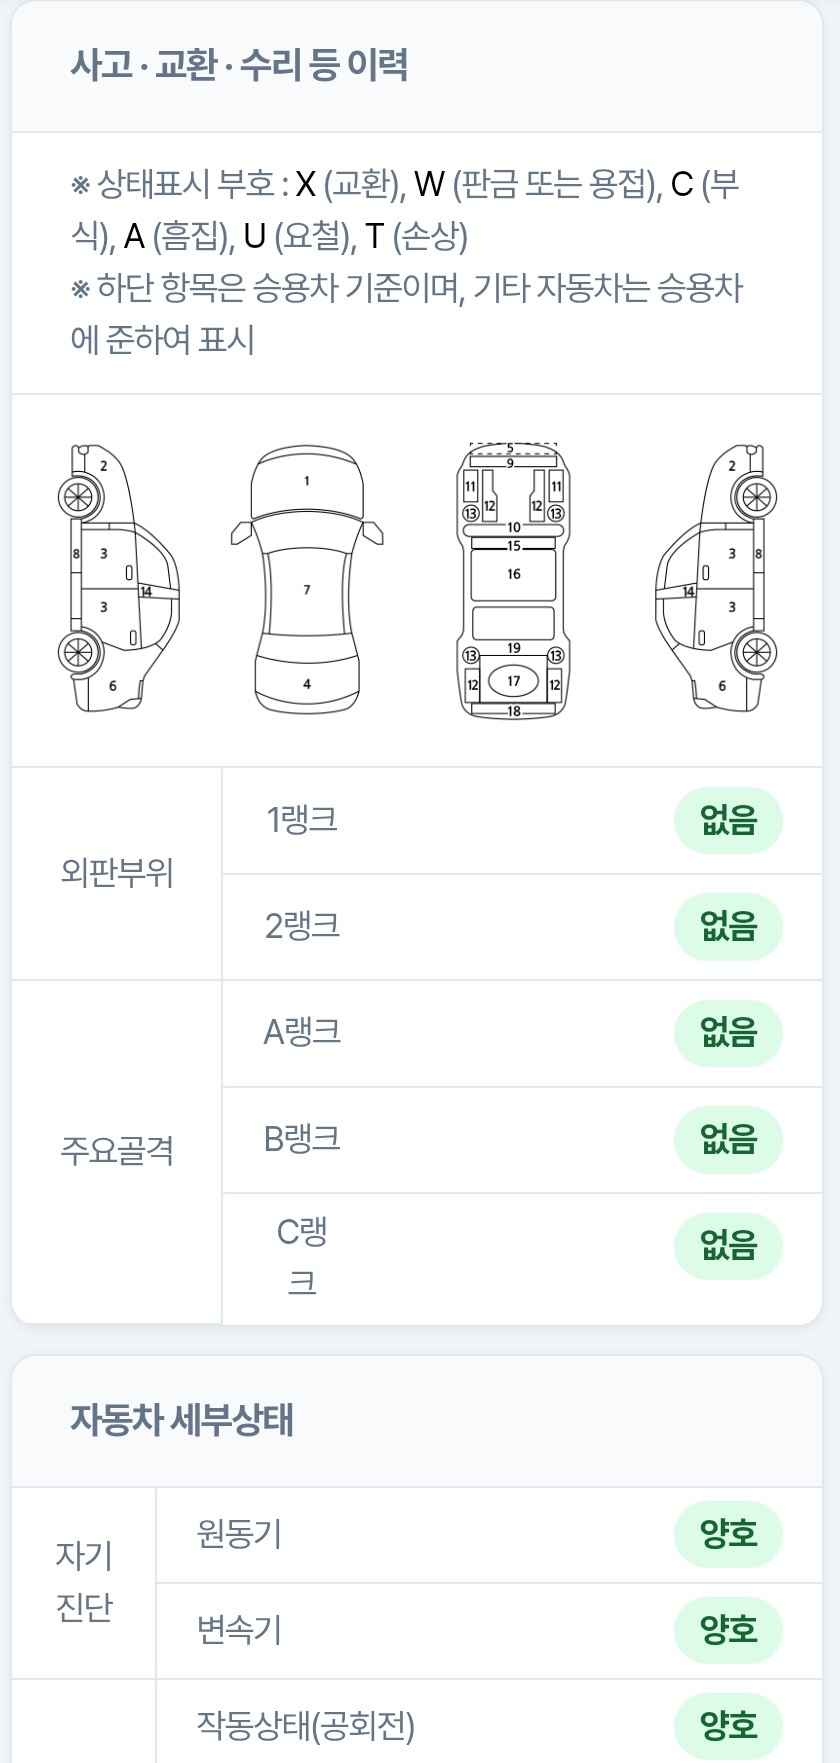Viewport: 840px width, 1763px height.
Task: Click the underbody frame car diagram
Action: click(513, 579)
